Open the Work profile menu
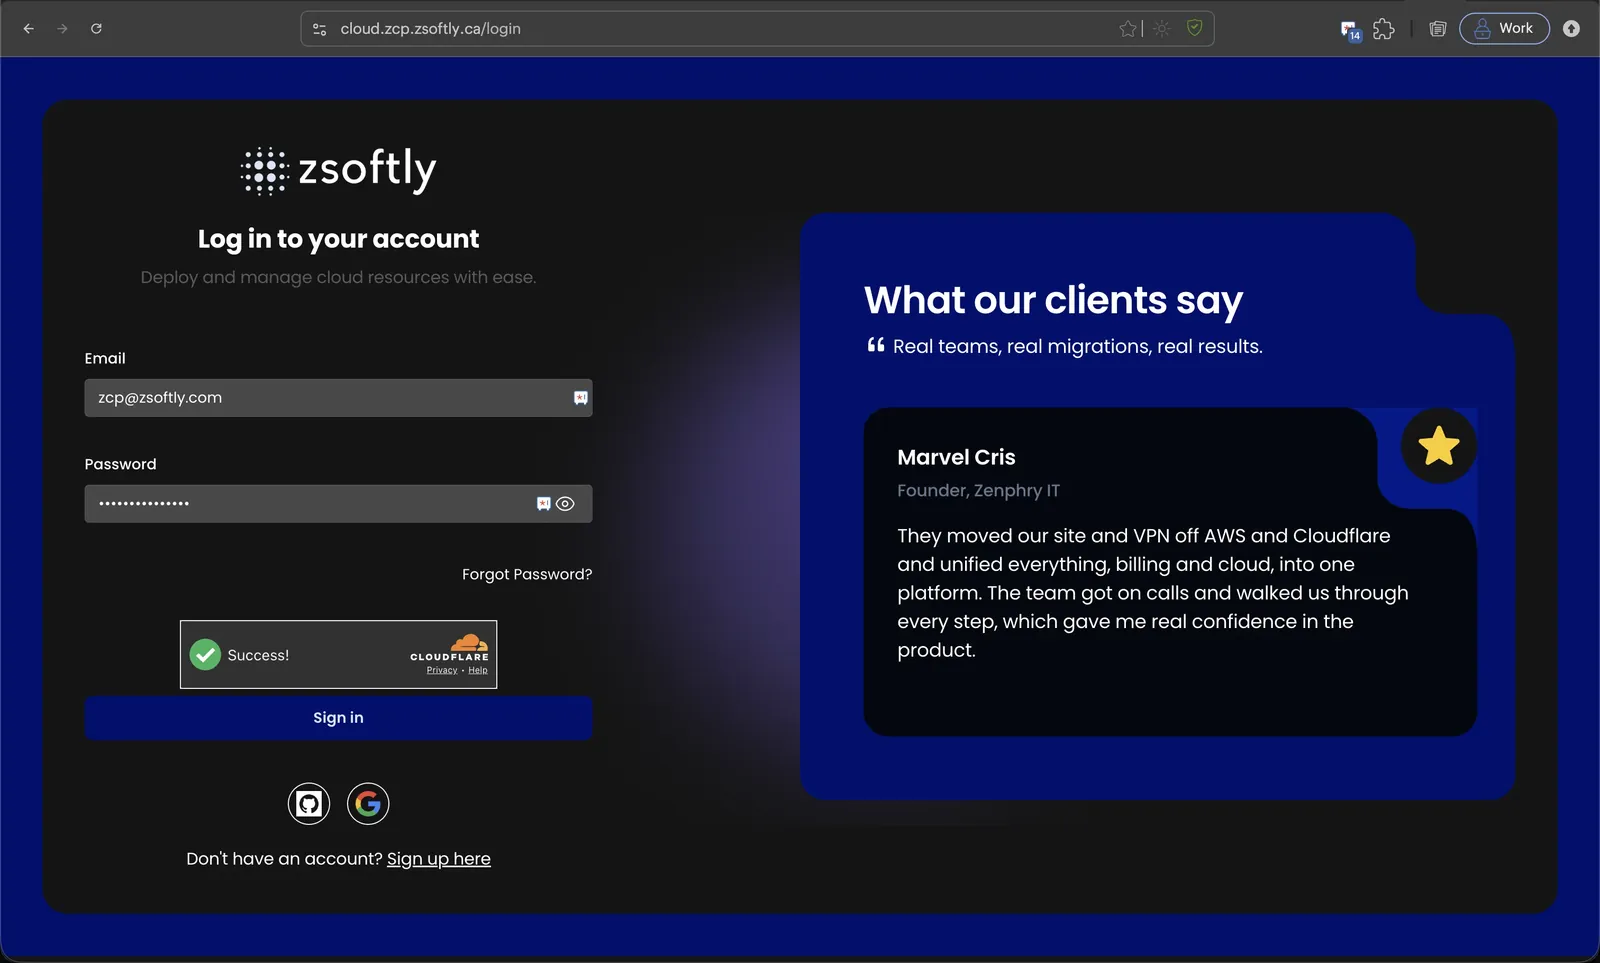 point(1504,28)
